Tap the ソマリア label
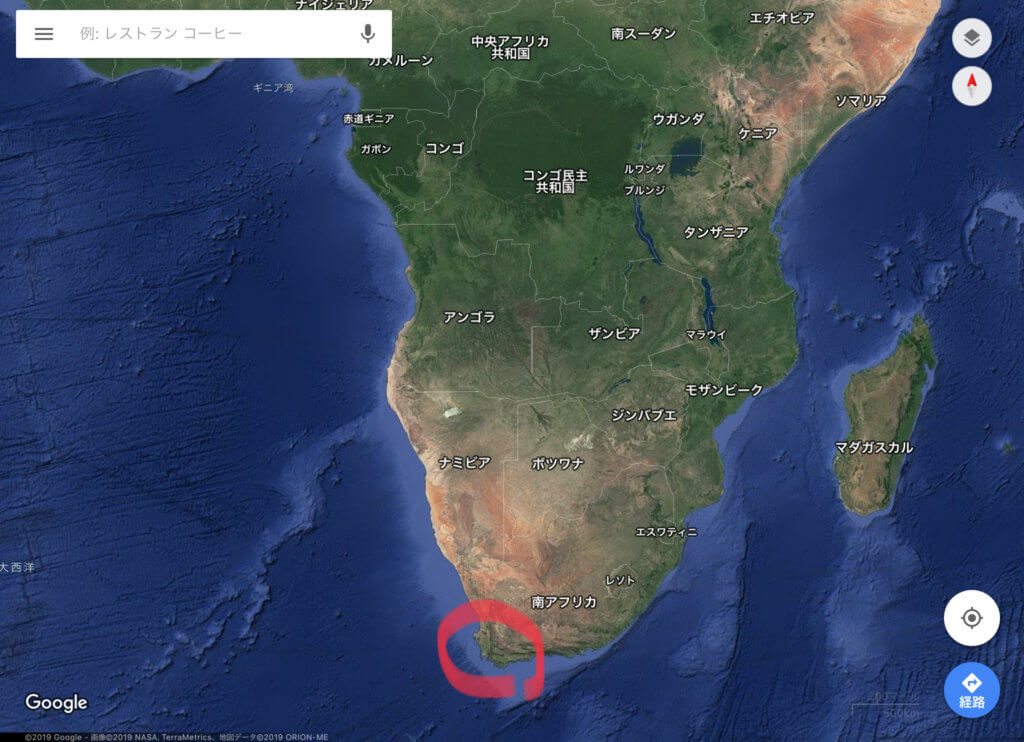Viewport: 1024px width, 742px height. pos(861,101)
